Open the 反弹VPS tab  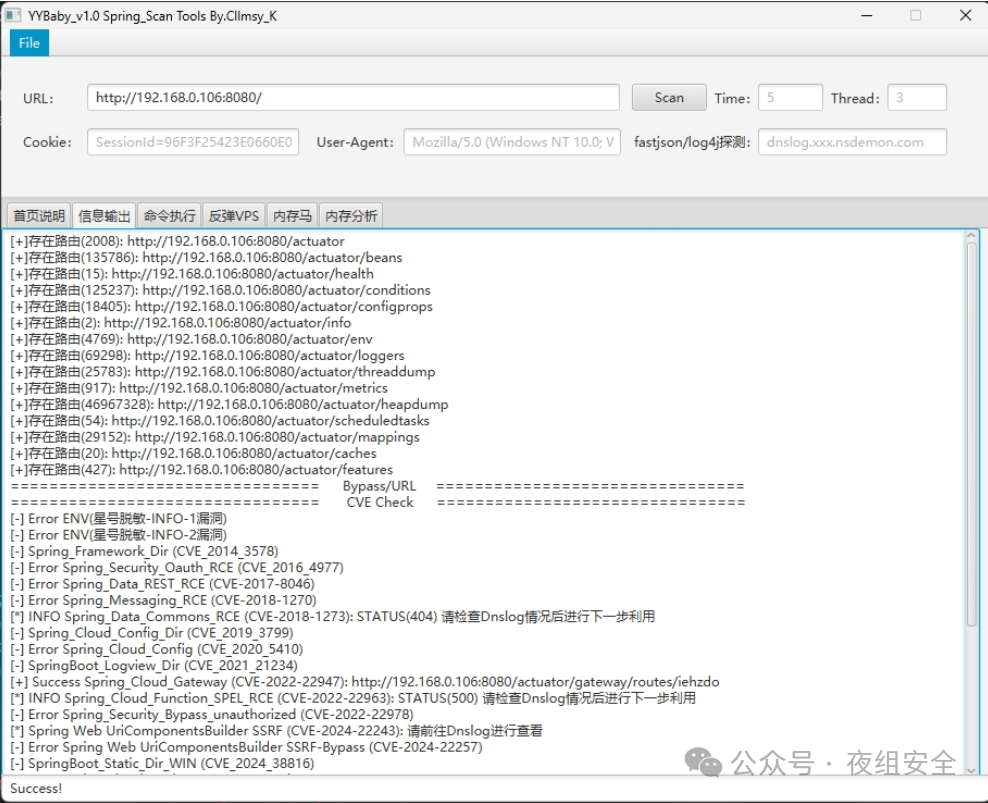pyautogui.click(x=234, y=216)
